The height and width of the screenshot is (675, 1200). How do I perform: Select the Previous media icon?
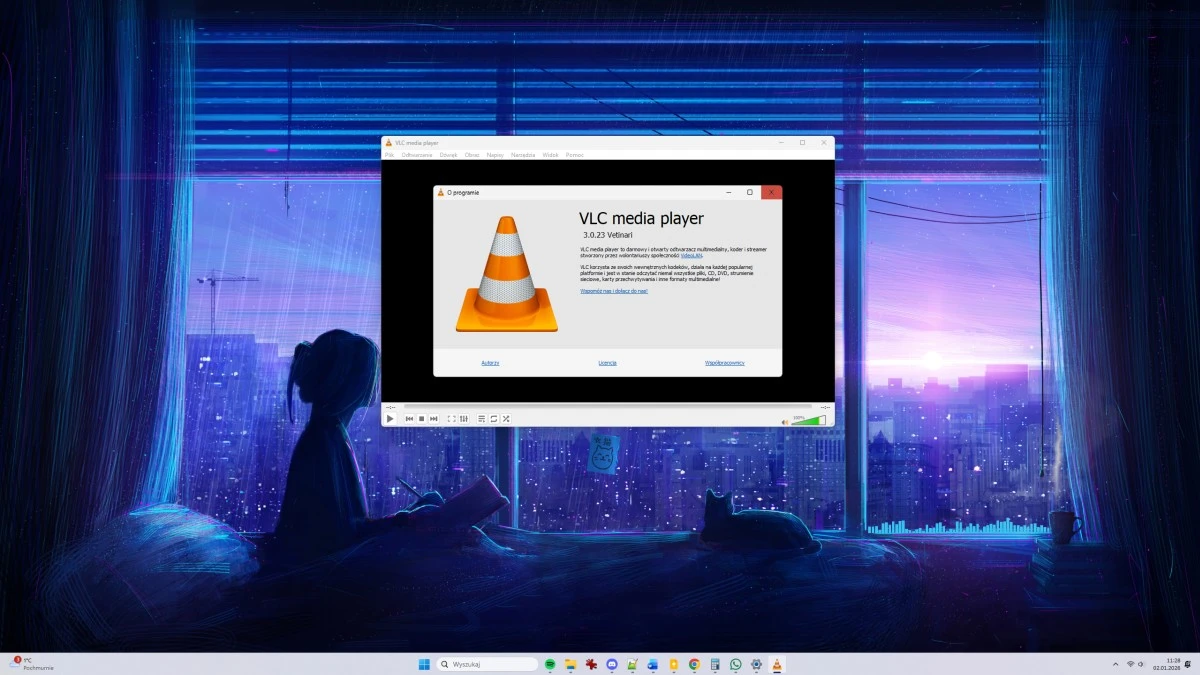[x=408, y=418]
